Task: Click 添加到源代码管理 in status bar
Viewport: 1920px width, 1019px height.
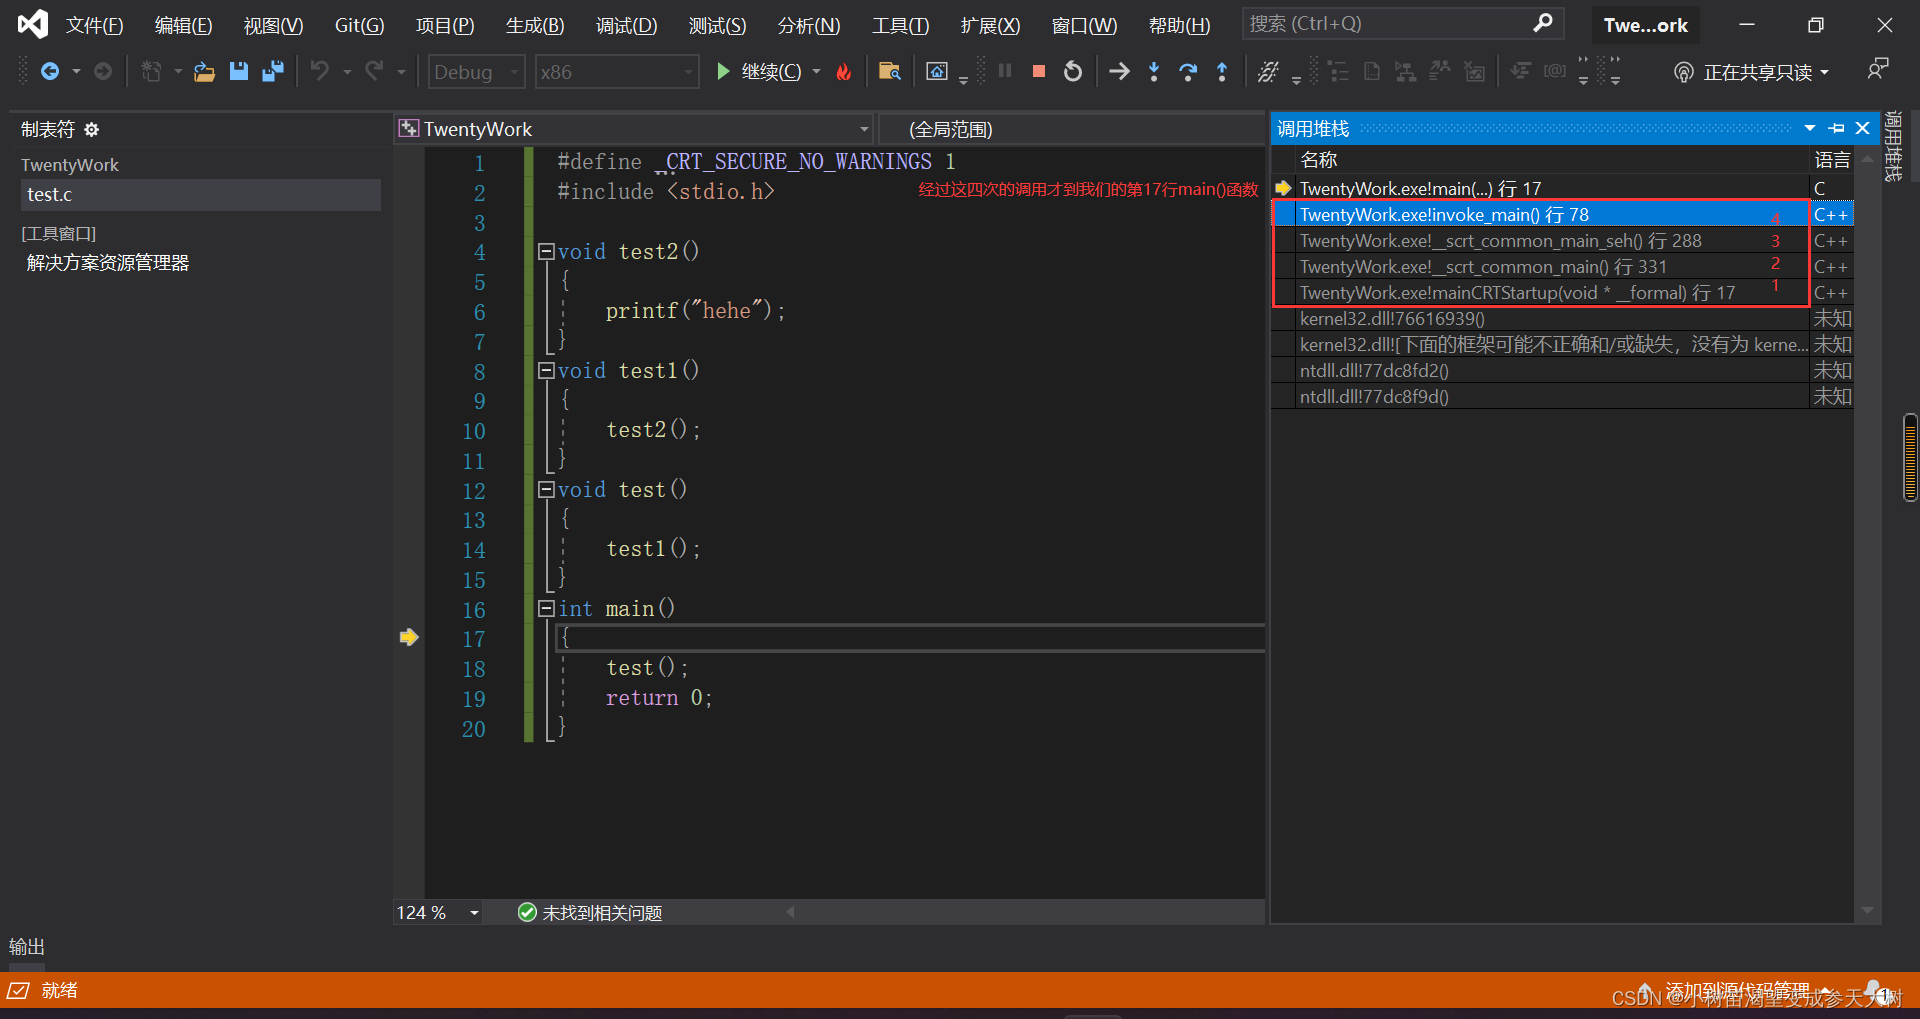Action: [1737, 990]
